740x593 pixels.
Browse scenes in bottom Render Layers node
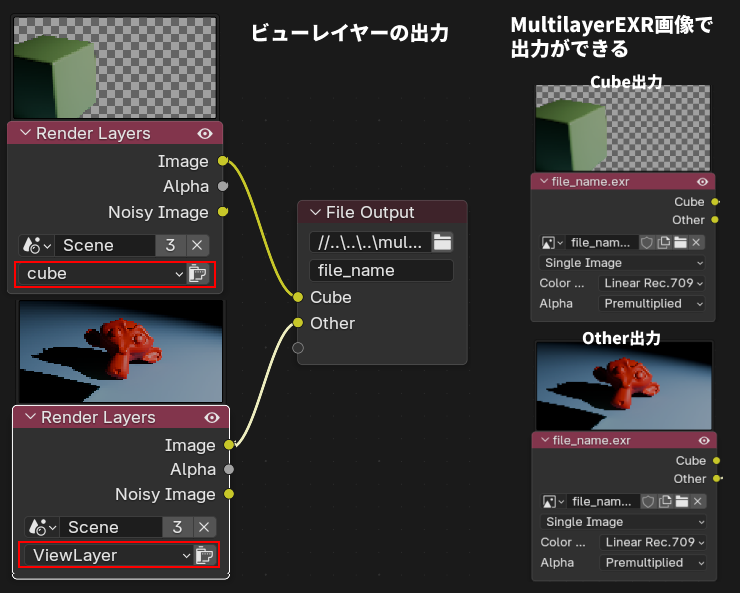click(x=41, y=527)
